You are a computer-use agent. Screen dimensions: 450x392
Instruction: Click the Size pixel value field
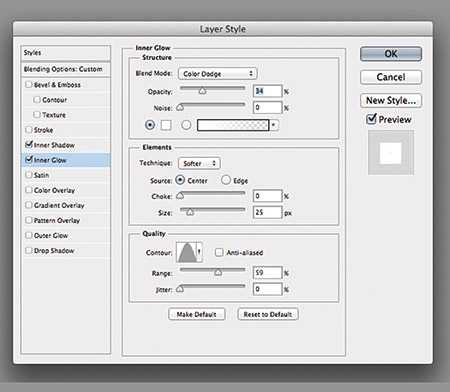click(268, 212)
